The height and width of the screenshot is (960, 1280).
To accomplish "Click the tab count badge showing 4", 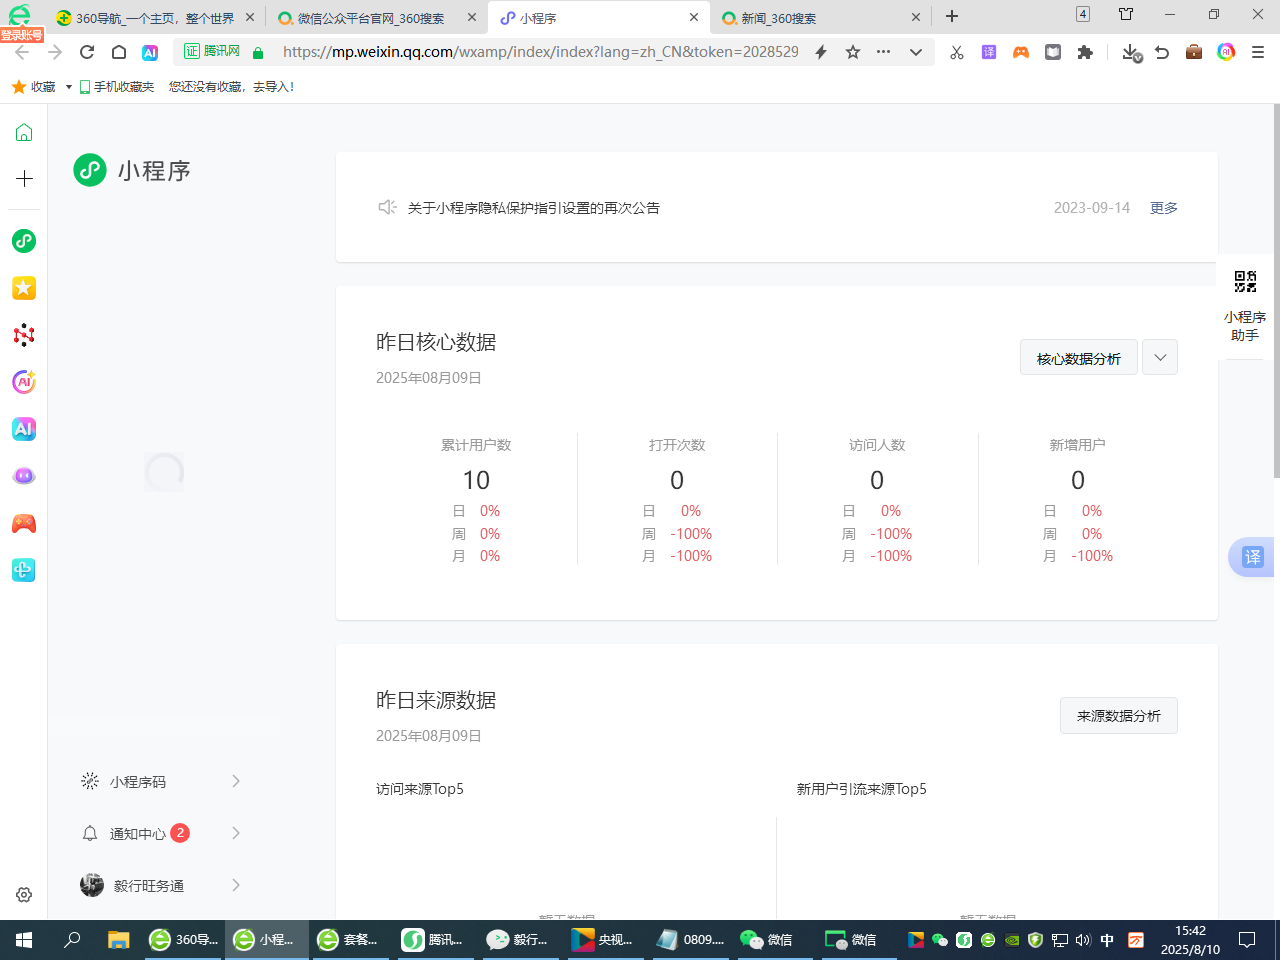I will click(1083, 14).
